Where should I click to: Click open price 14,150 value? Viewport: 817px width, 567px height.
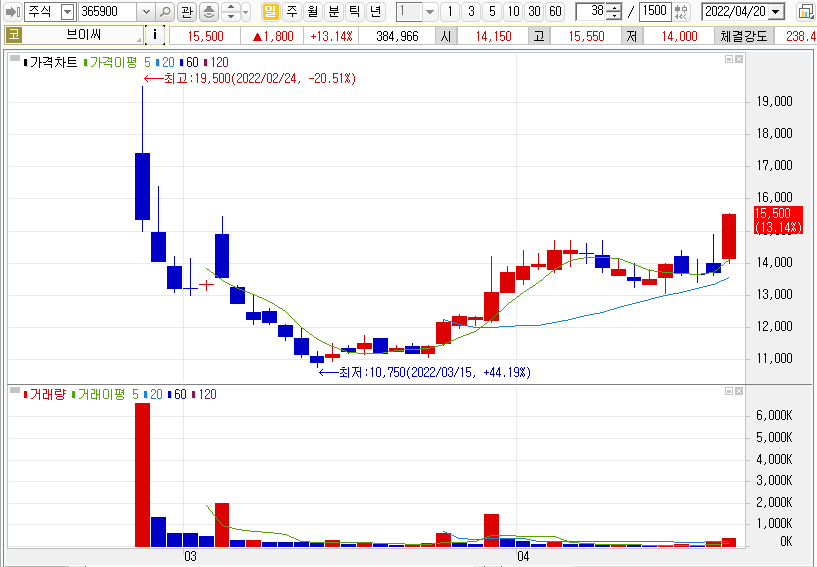coord(493,36)
